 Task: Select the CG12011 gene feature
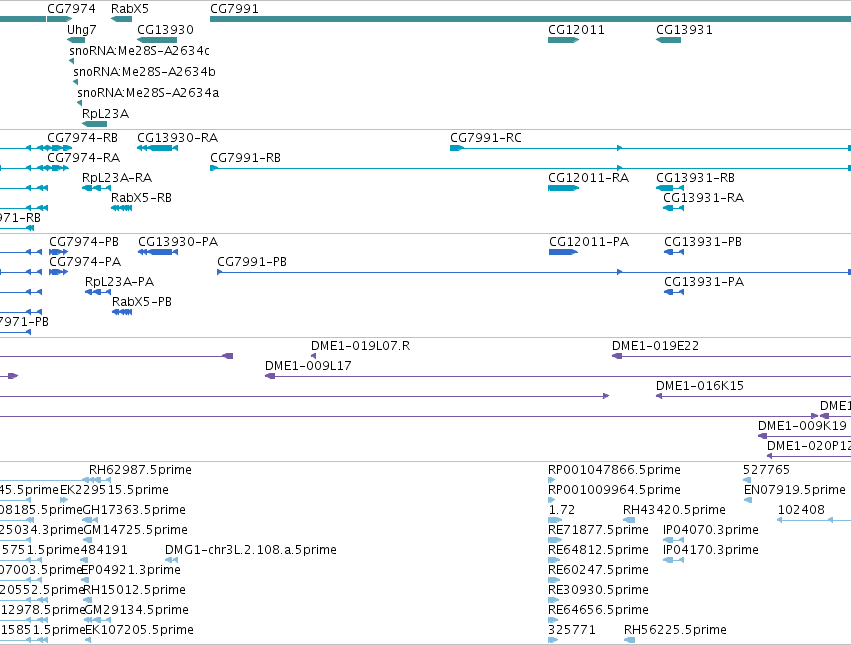tap(563, 40)
